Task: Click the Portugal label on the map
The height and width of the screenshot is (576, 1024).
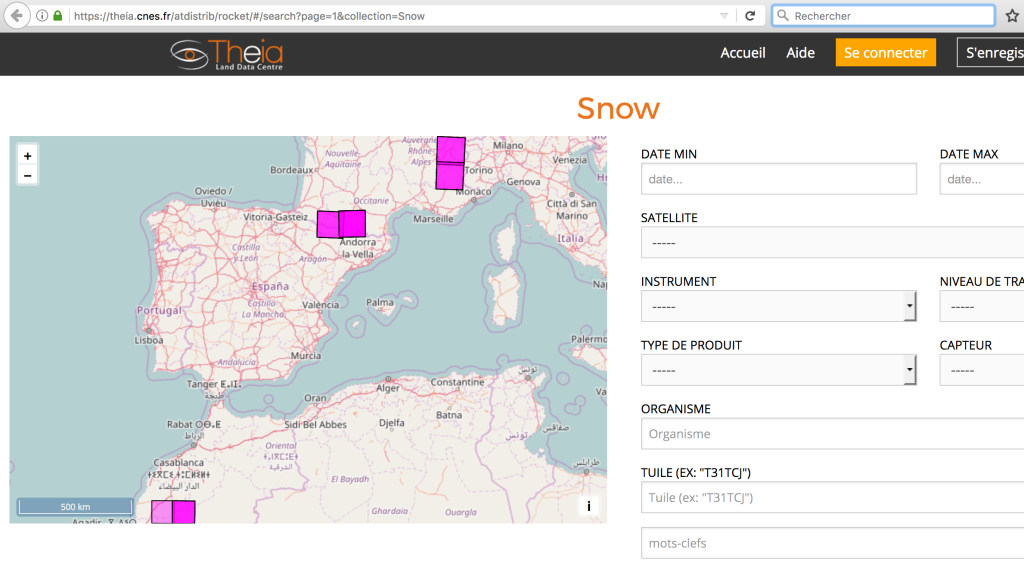Action: pyautogui.click(x=159, y=310)
